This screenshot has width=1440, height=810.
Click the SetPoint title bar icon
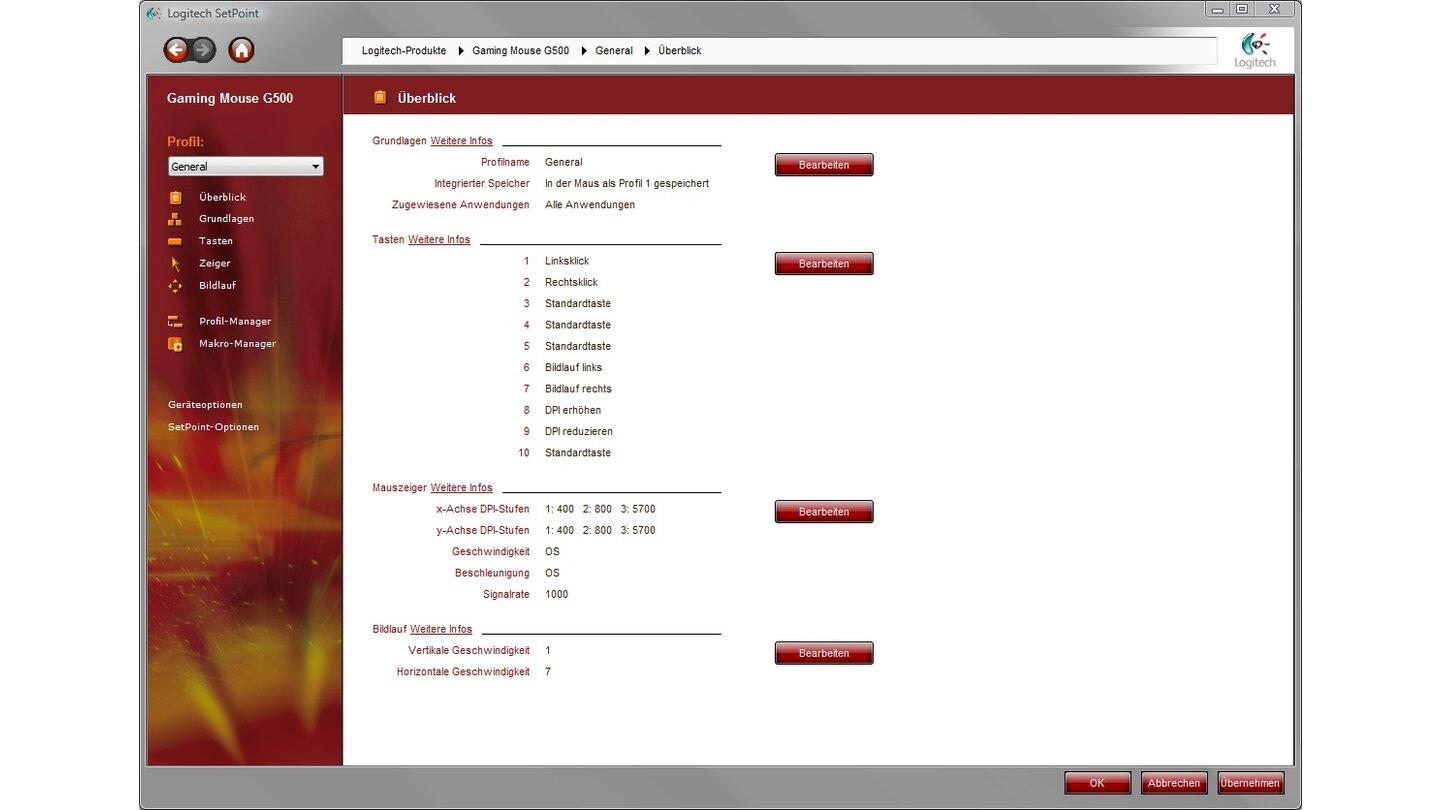153,13
